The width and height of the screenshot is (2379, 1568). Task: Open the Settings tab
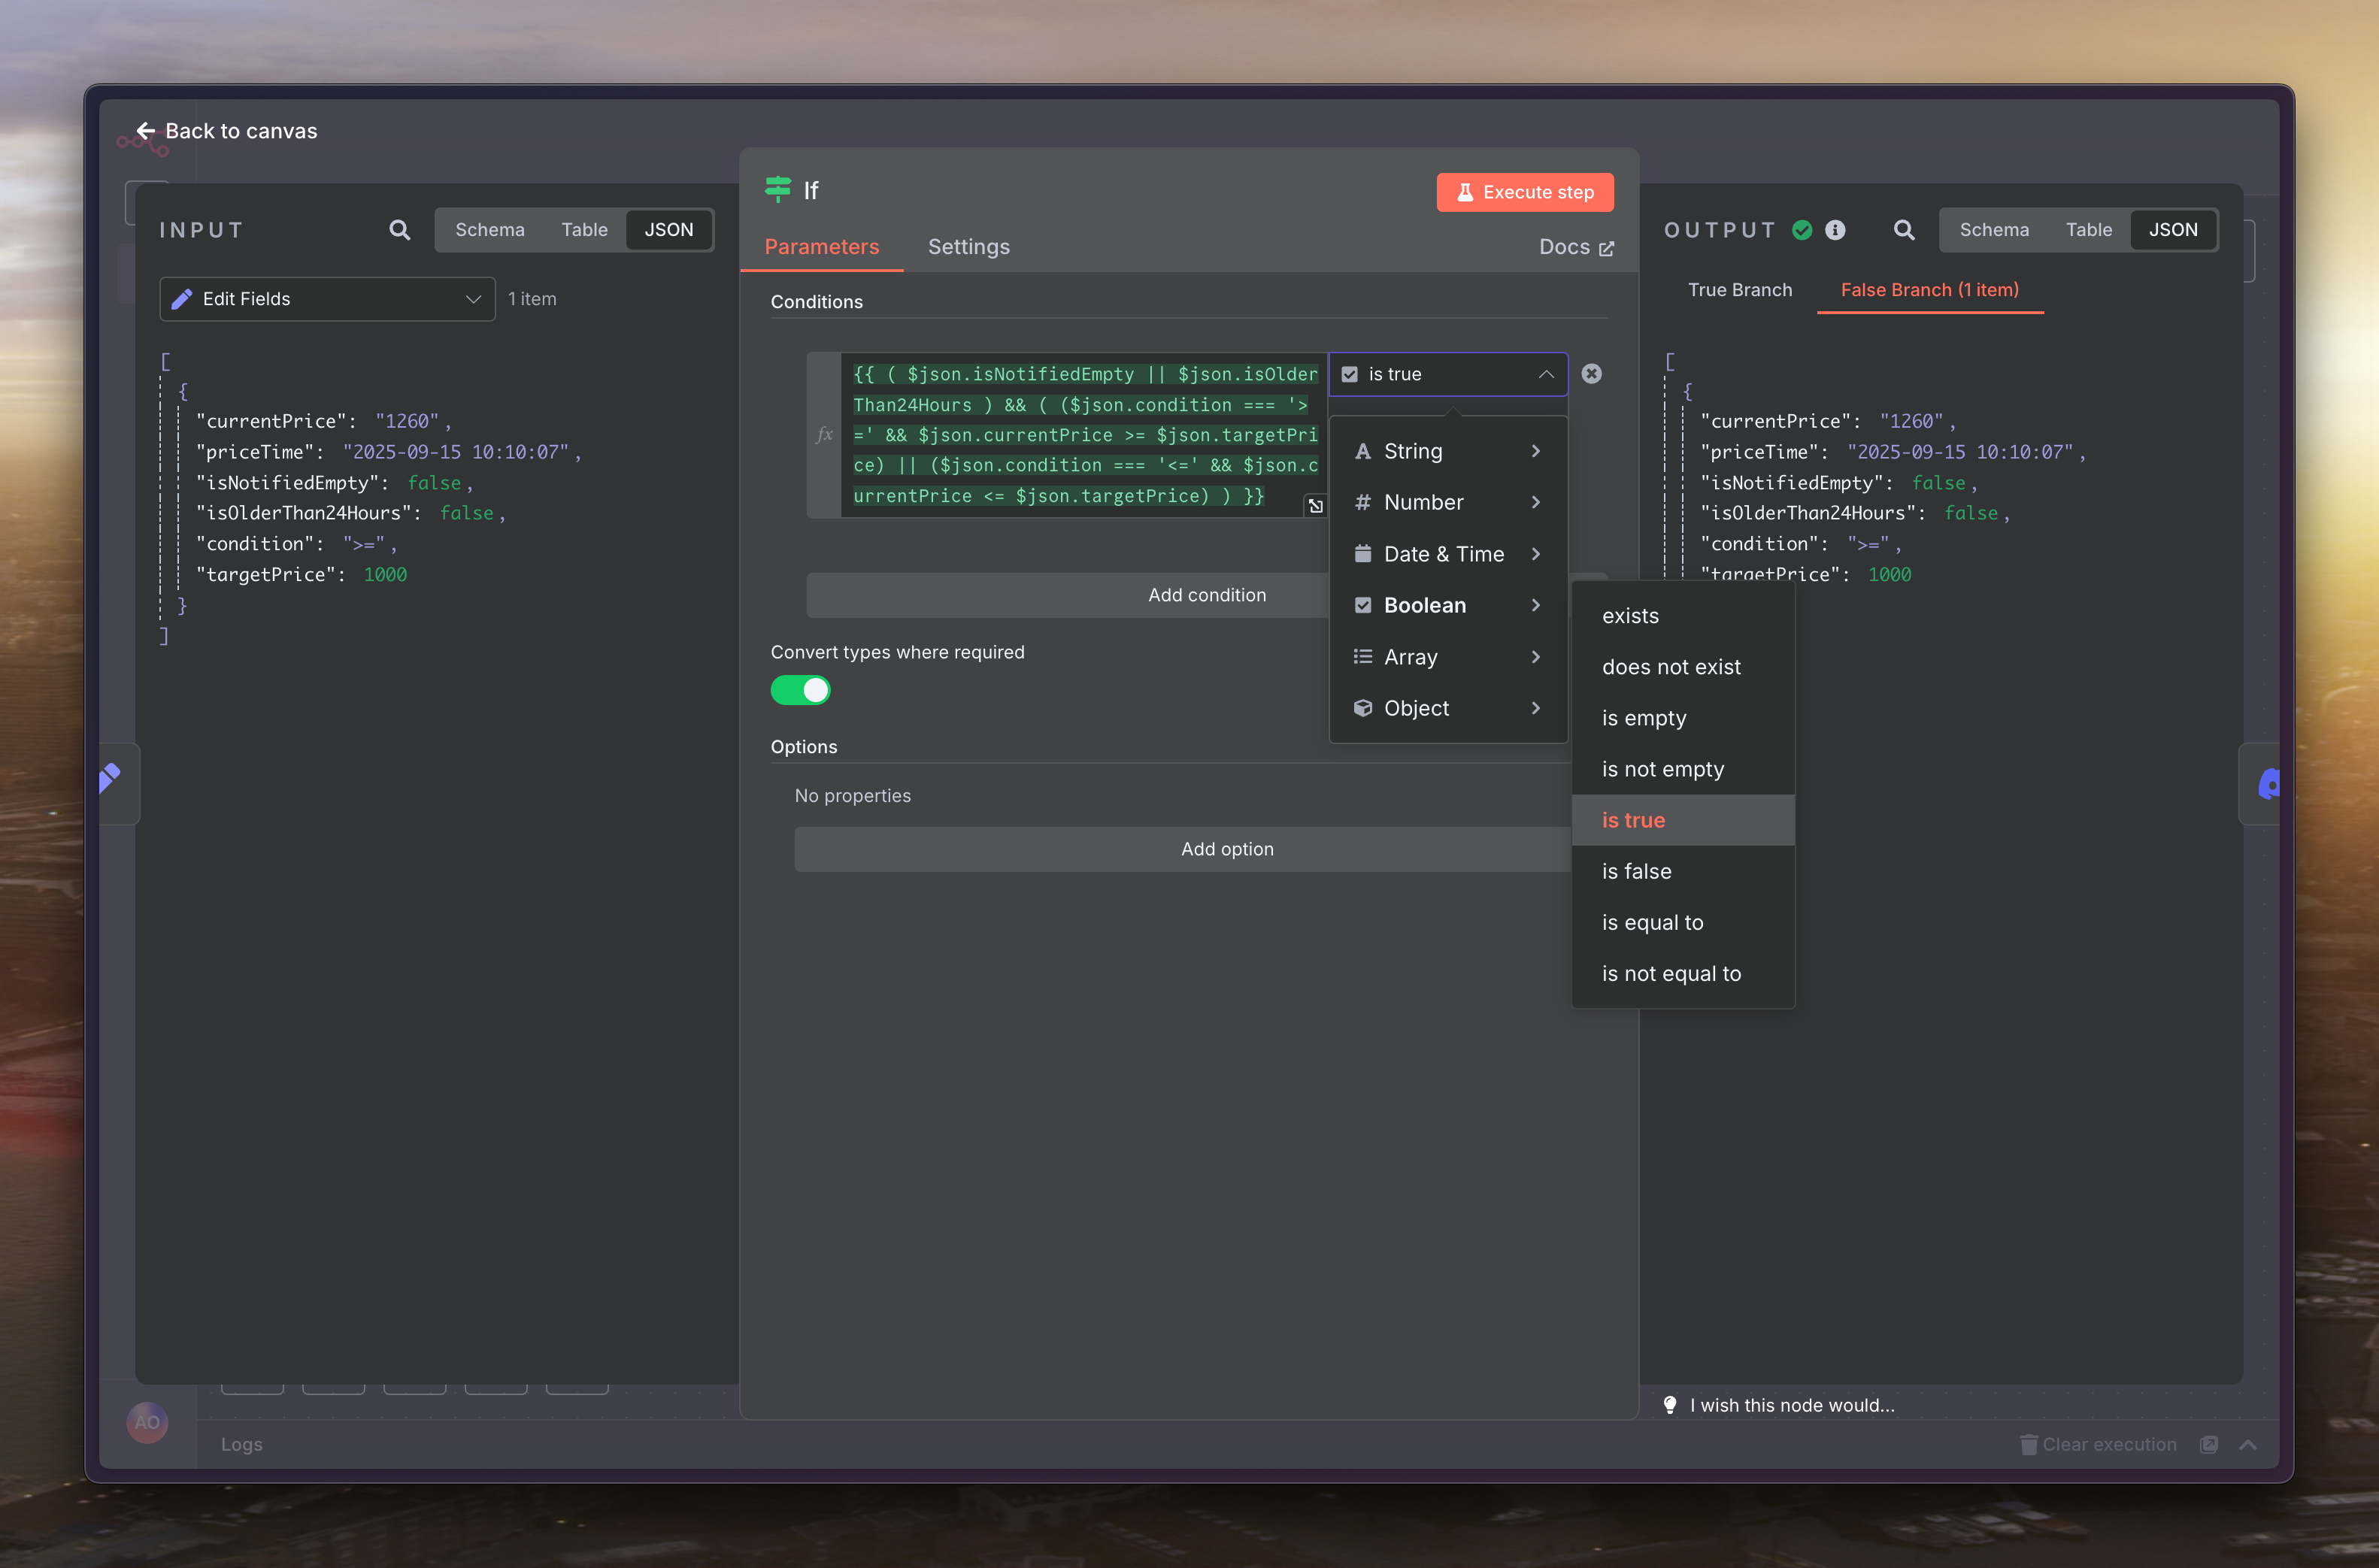click(x=968, y=247)
